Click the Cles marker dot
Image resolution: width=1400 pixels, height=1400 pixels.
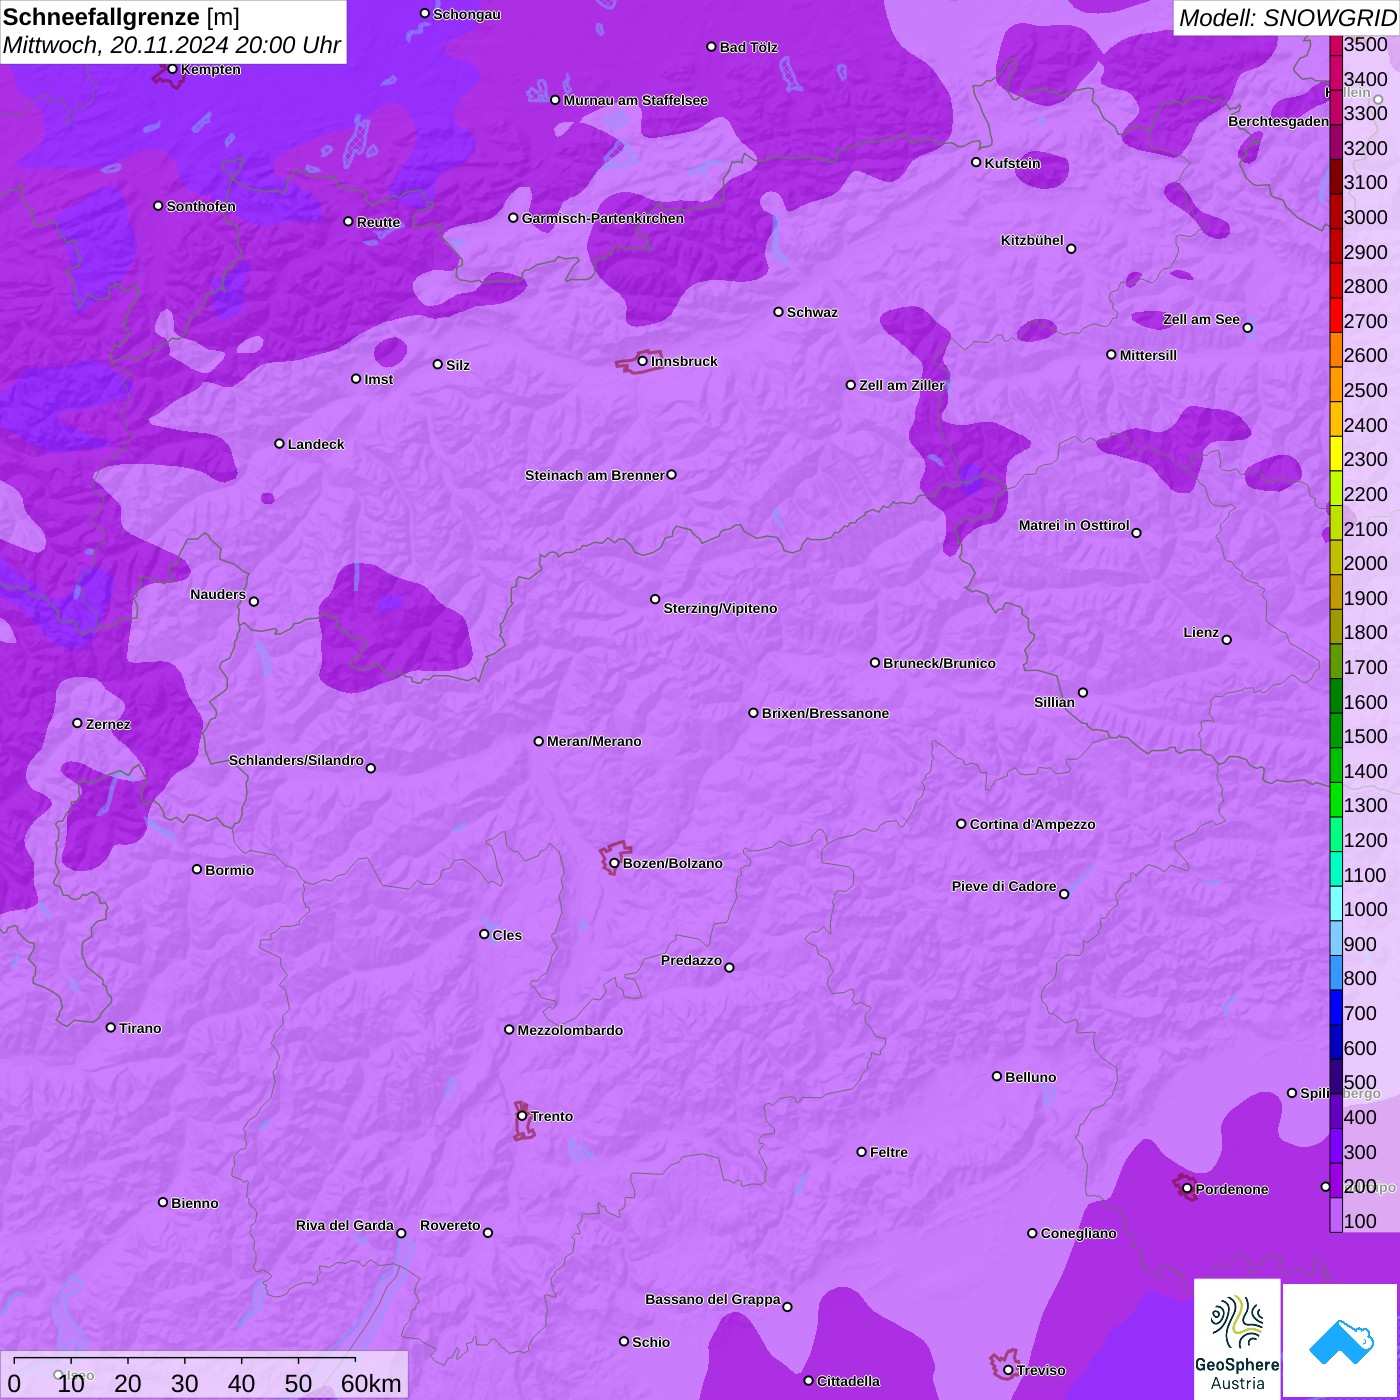(484, 934)
